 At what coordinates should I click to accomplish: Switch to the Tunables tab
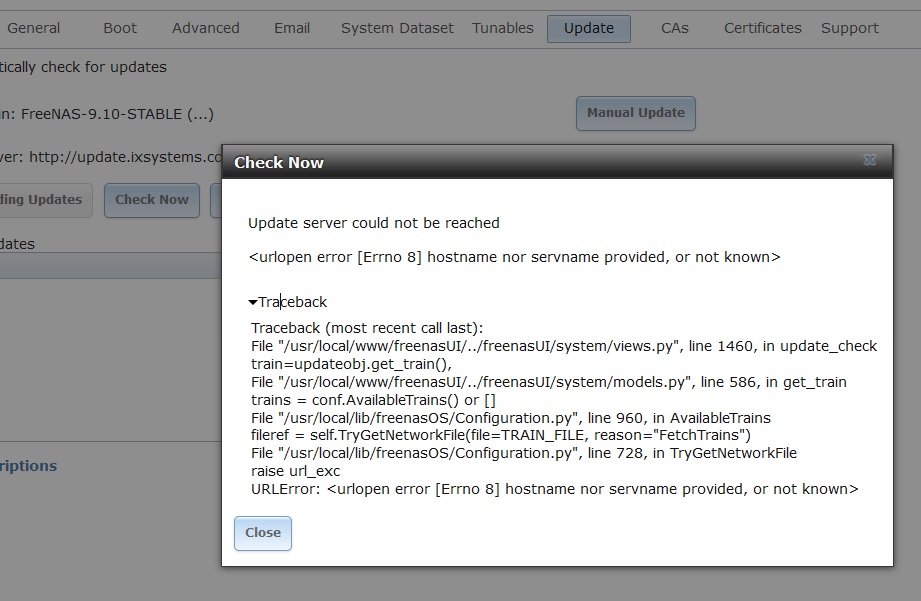click(x=503, y=28)
